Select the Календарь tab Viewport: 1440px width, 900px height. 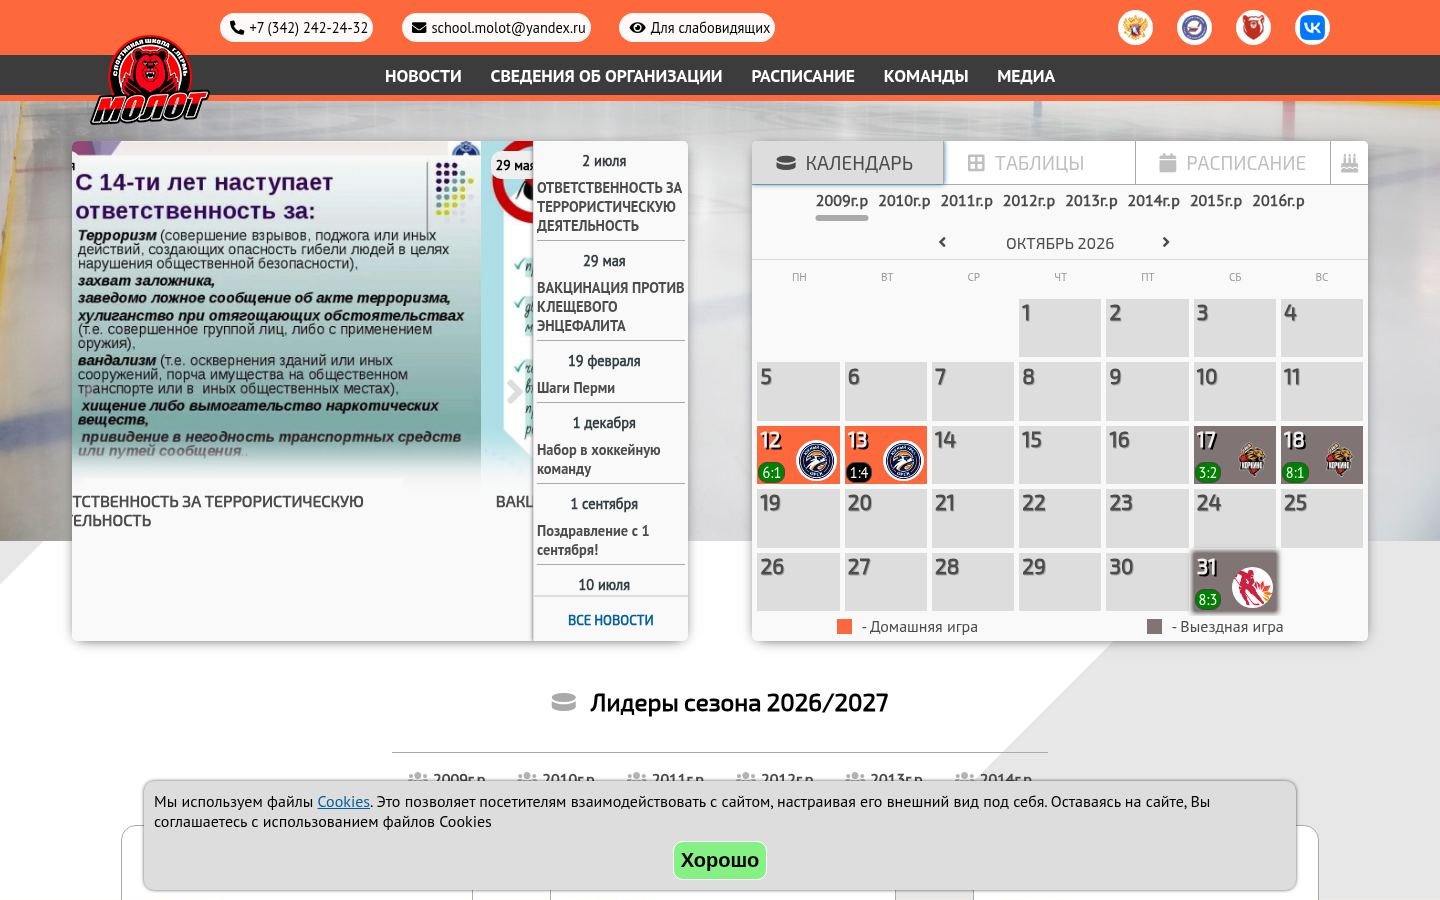pos(847,163)
